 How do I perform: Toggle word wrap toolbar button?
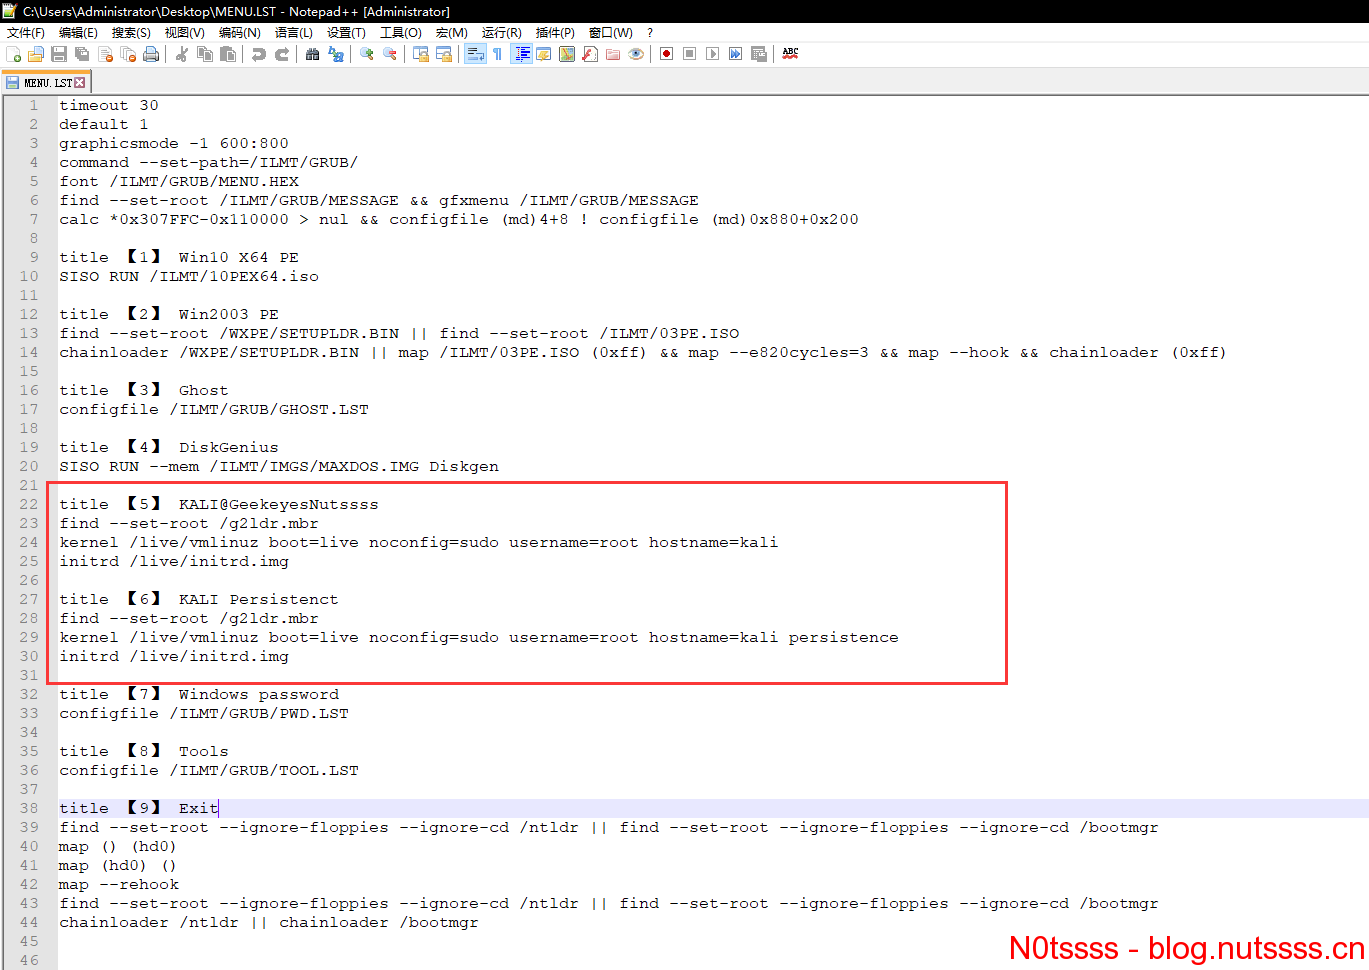475,54
